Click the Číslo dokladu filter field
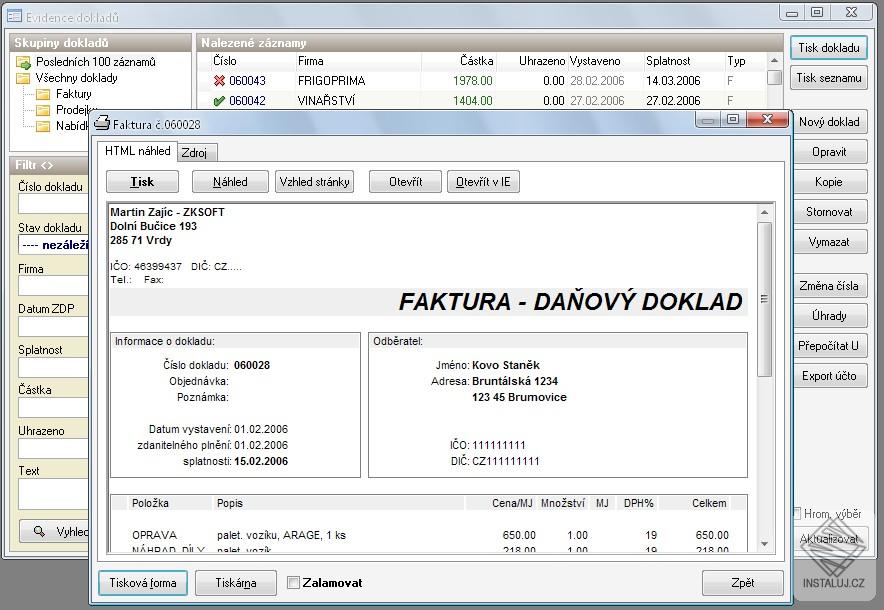This screenshot has height=610, width=884. (54, 204)
